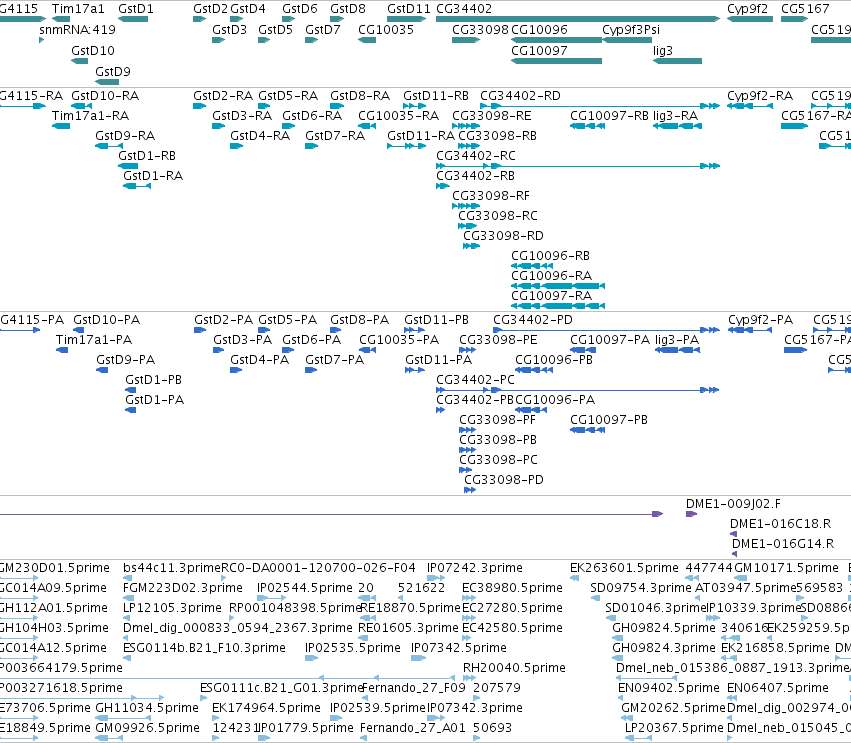The height and width of the screenshot is (743, 851).
Task: Open the Tim17a1-RA transcript label
Action: point(91,116)
